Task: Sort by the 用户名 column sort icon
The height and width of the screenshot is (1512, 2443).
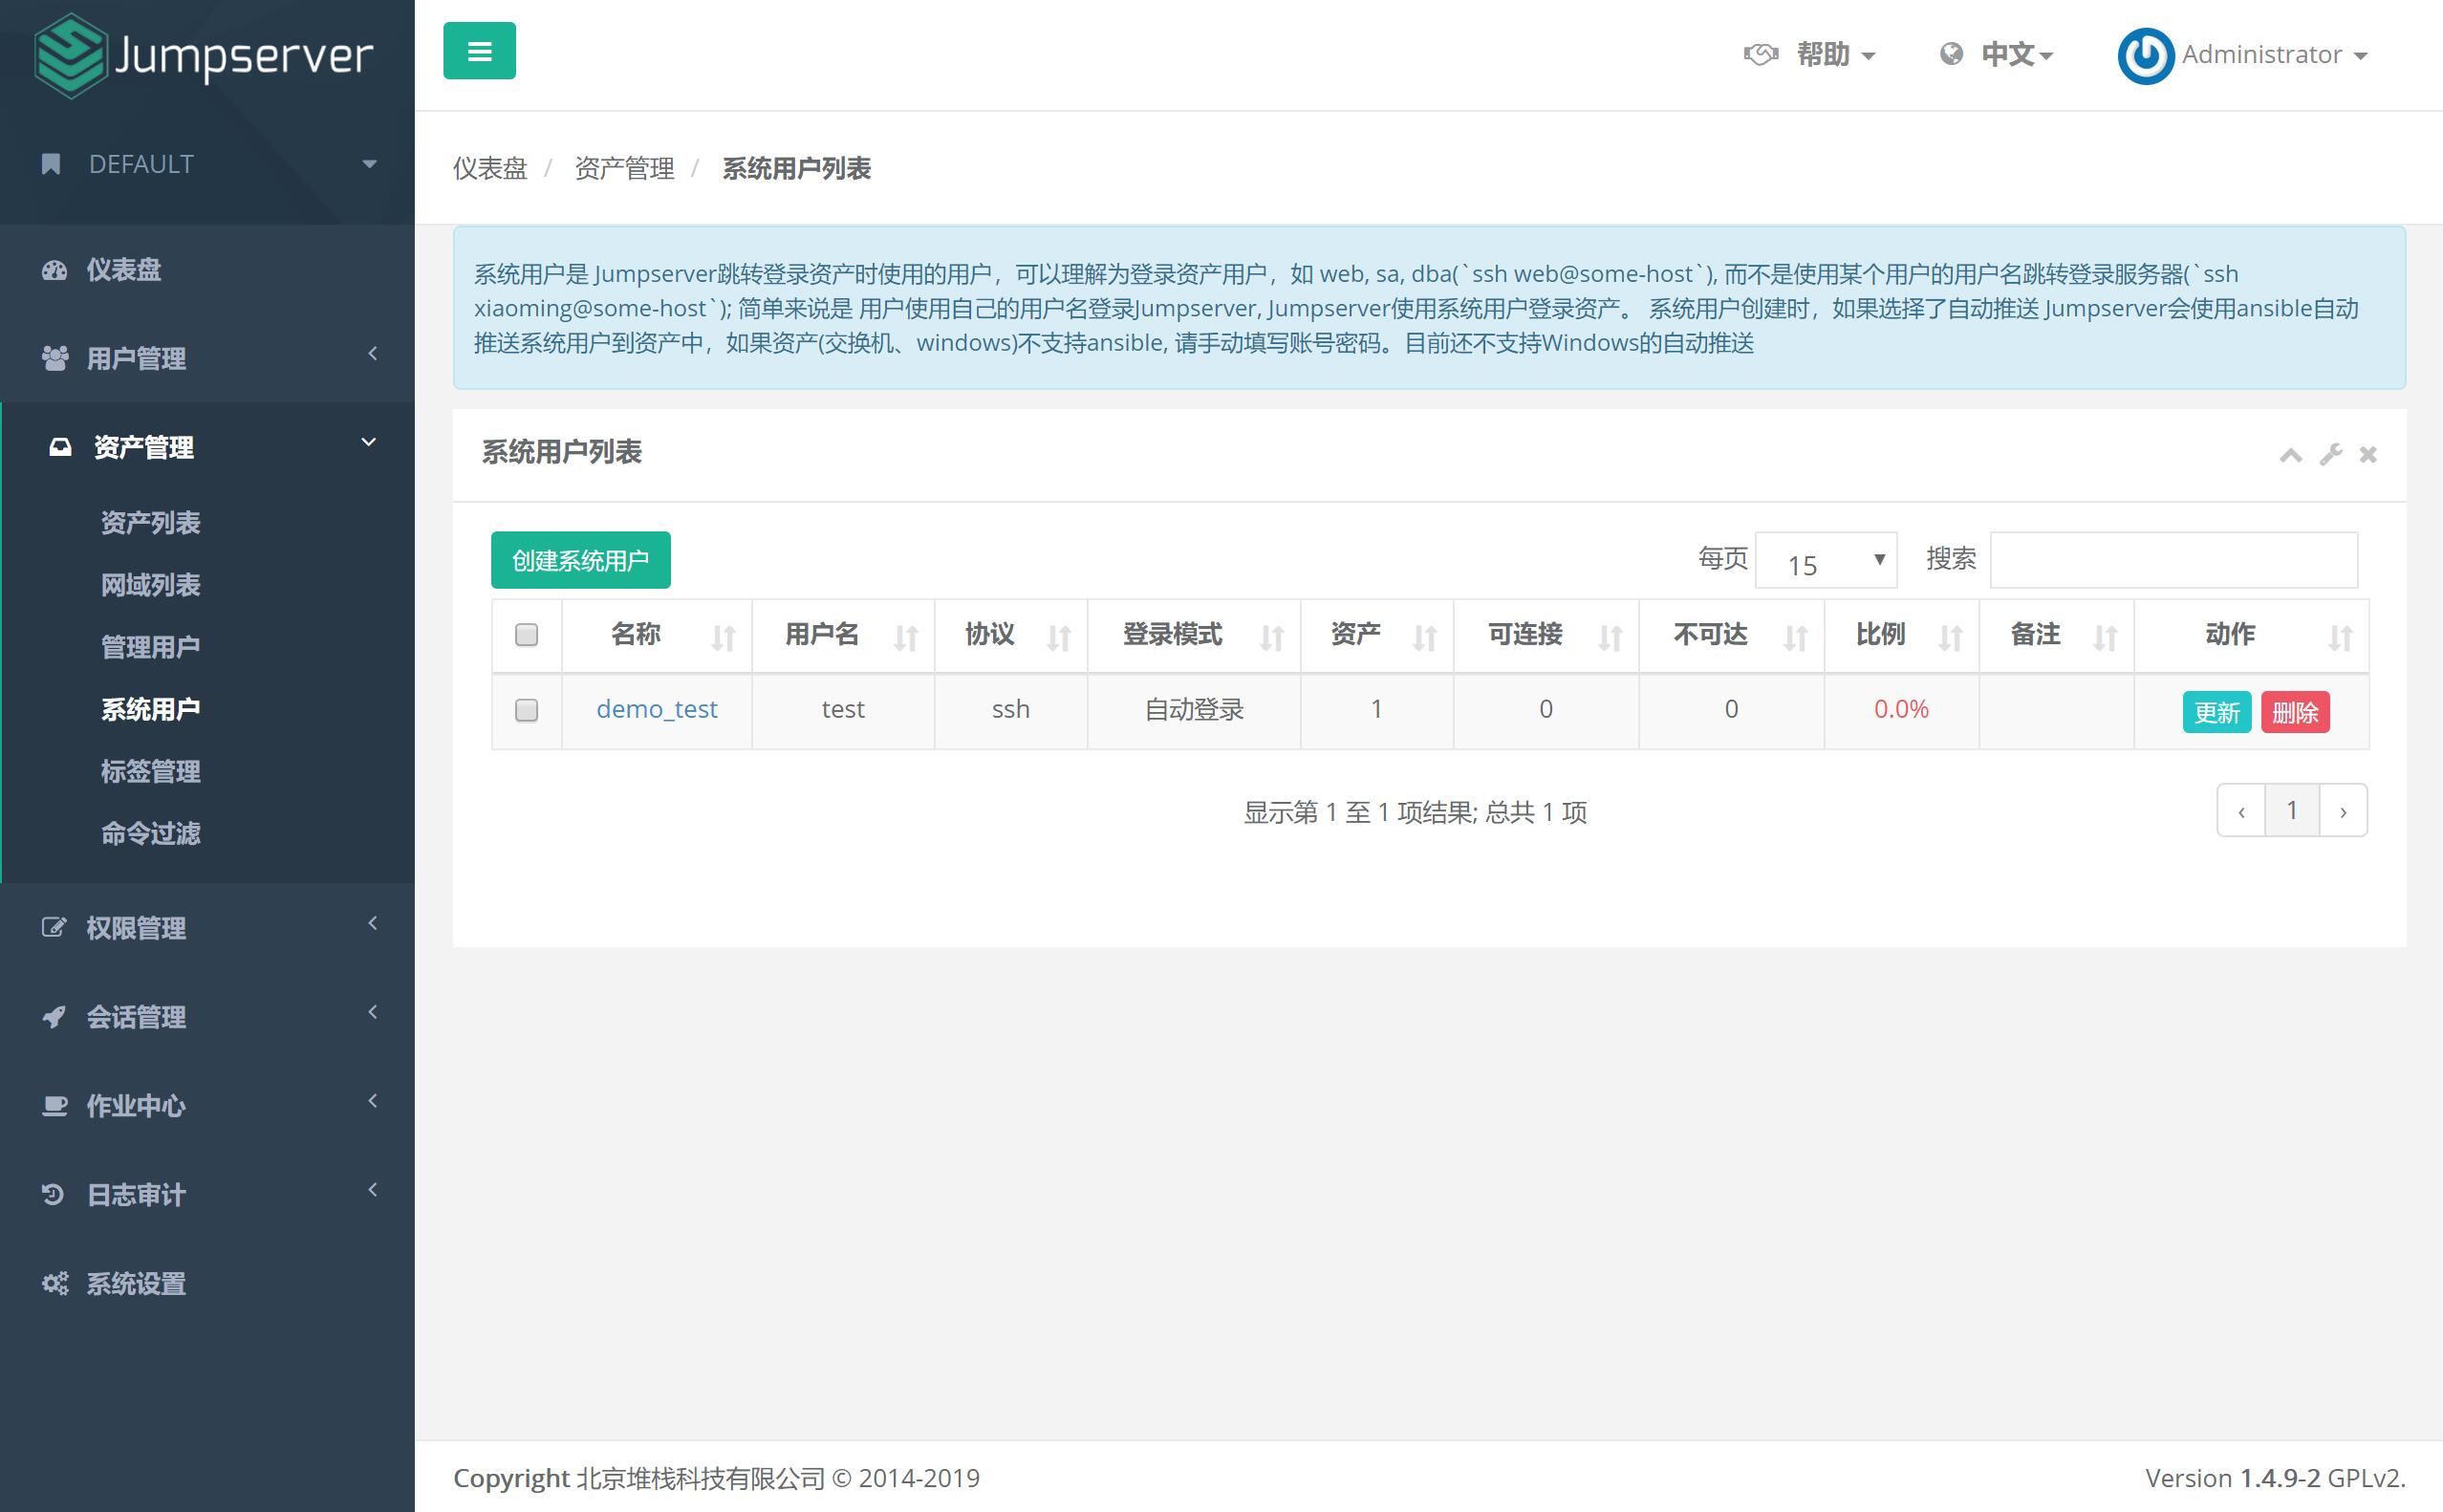Action: [906, 637]
